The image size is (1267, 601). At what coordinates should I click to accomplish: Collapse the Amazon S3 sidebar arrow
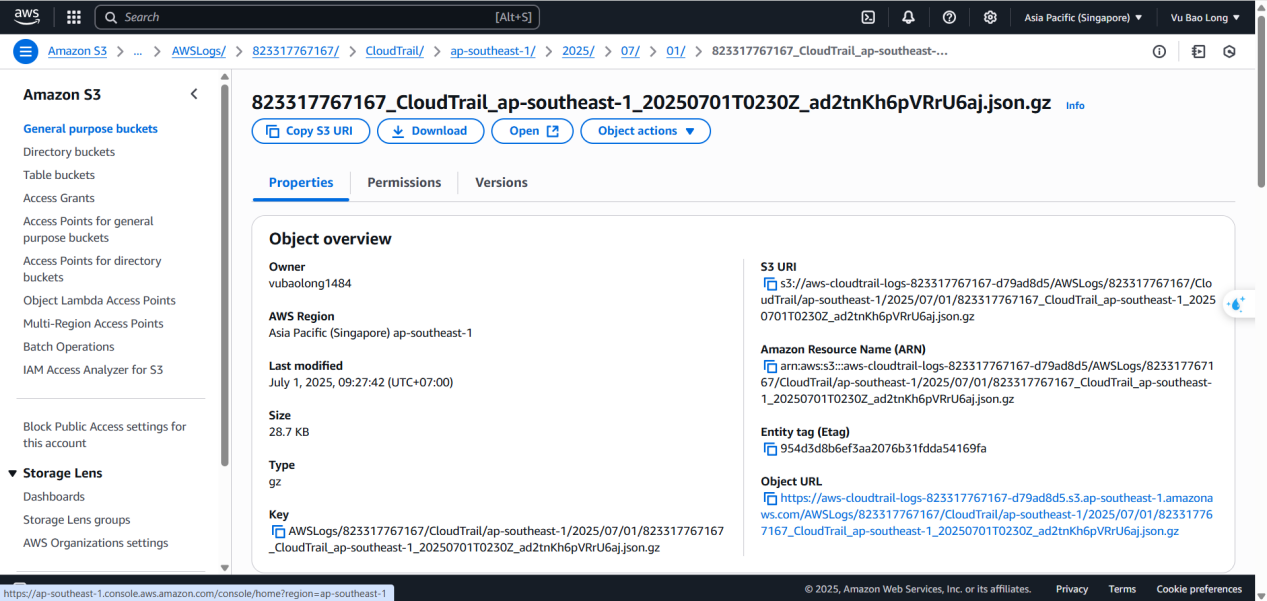click(194, 94)
